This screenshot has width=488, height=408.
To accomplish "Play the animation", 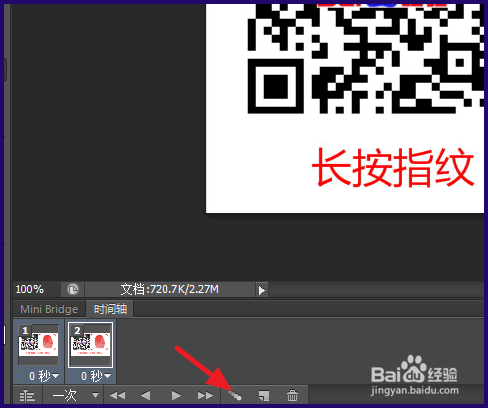I will tap(176, 396).
